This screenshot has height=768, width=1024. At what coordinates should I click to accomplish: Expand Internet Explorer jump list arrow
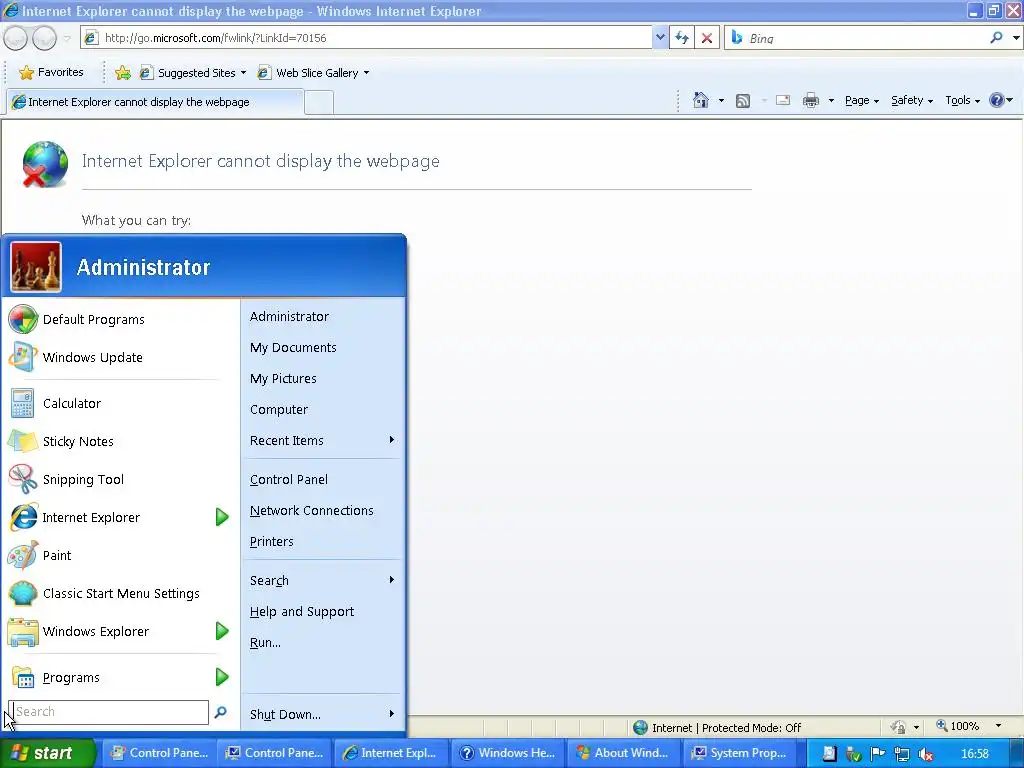click(222, 517)
